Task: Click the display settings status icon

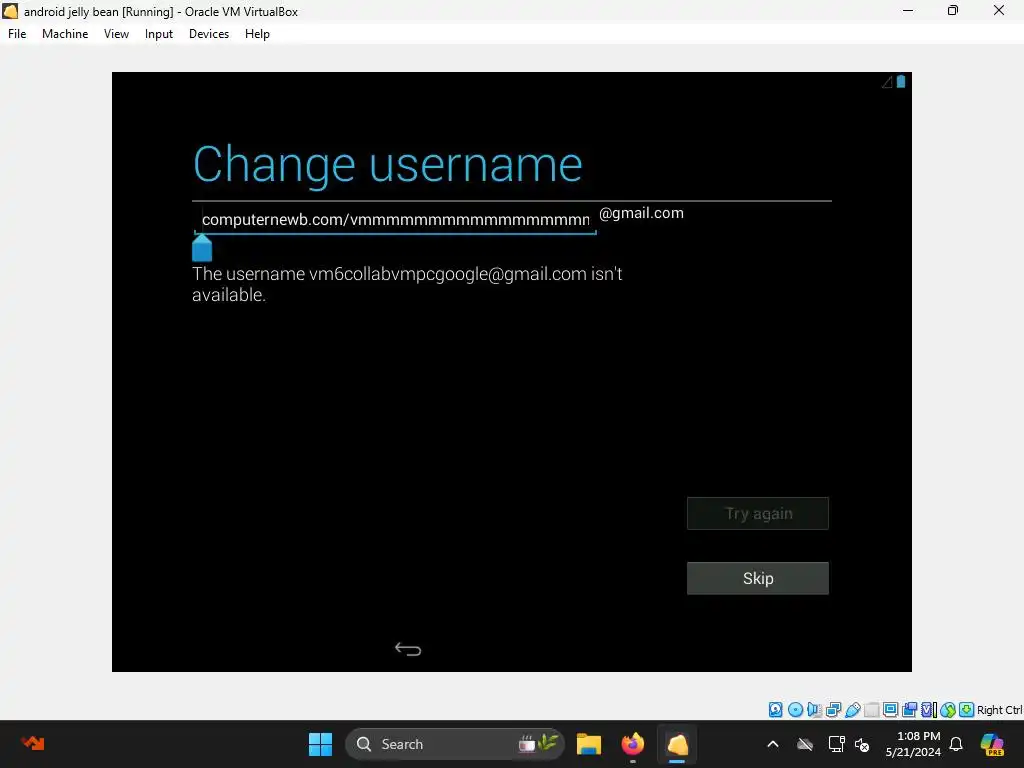Action: tap(890, 710)
